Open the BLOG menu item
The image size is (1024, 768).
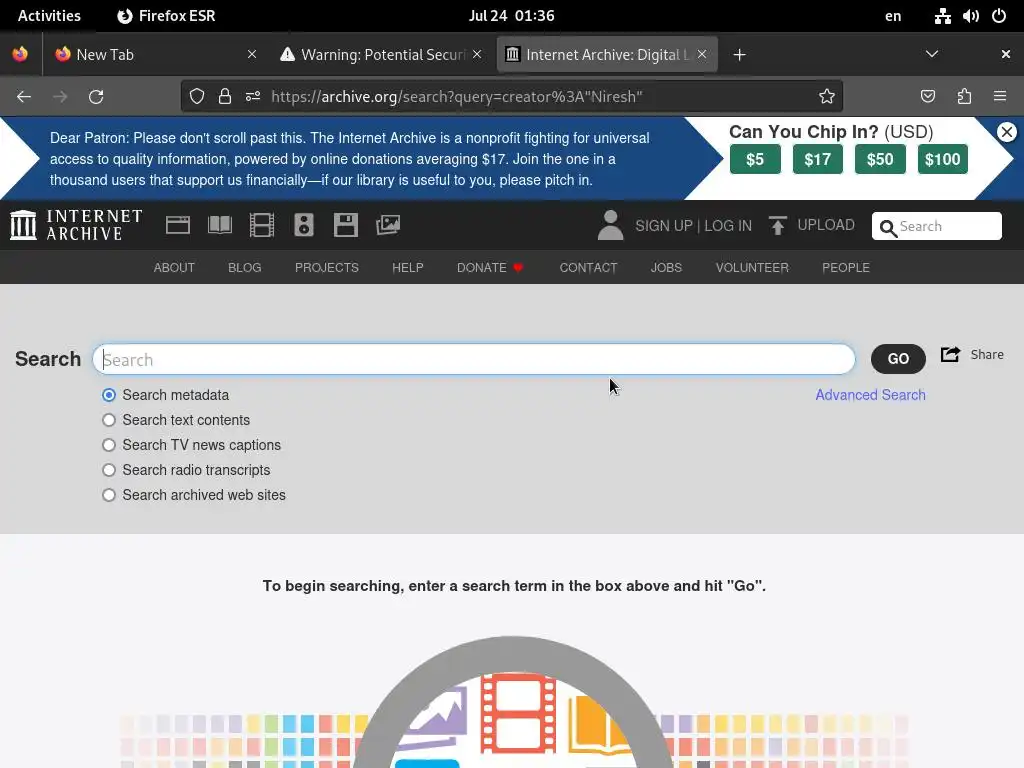tap(245, 268)
